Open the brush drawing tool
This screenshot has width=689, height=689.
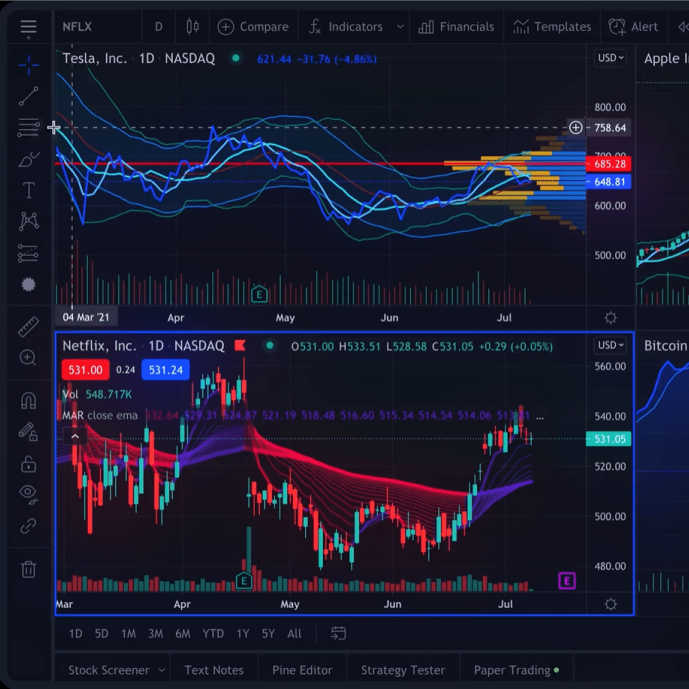coord(29,160)
